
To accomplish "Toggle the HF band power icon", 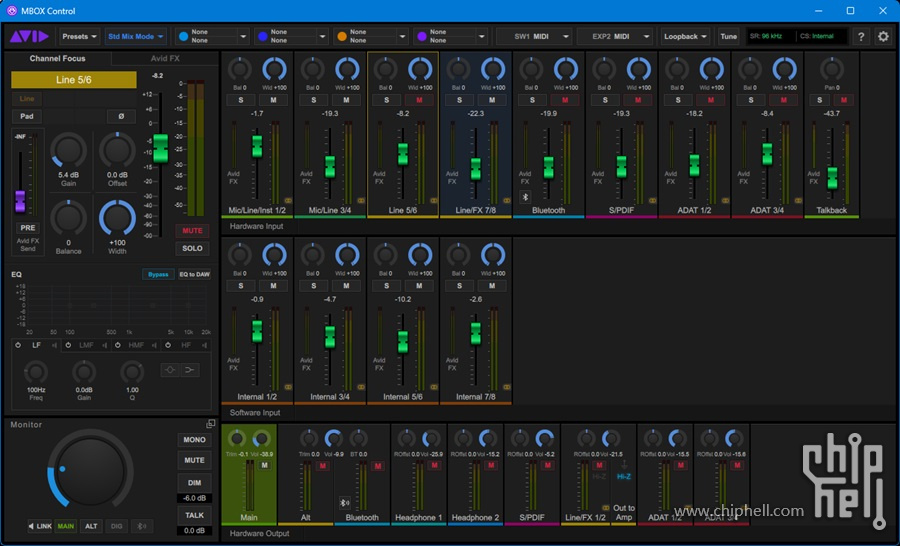I will [168, 345].
